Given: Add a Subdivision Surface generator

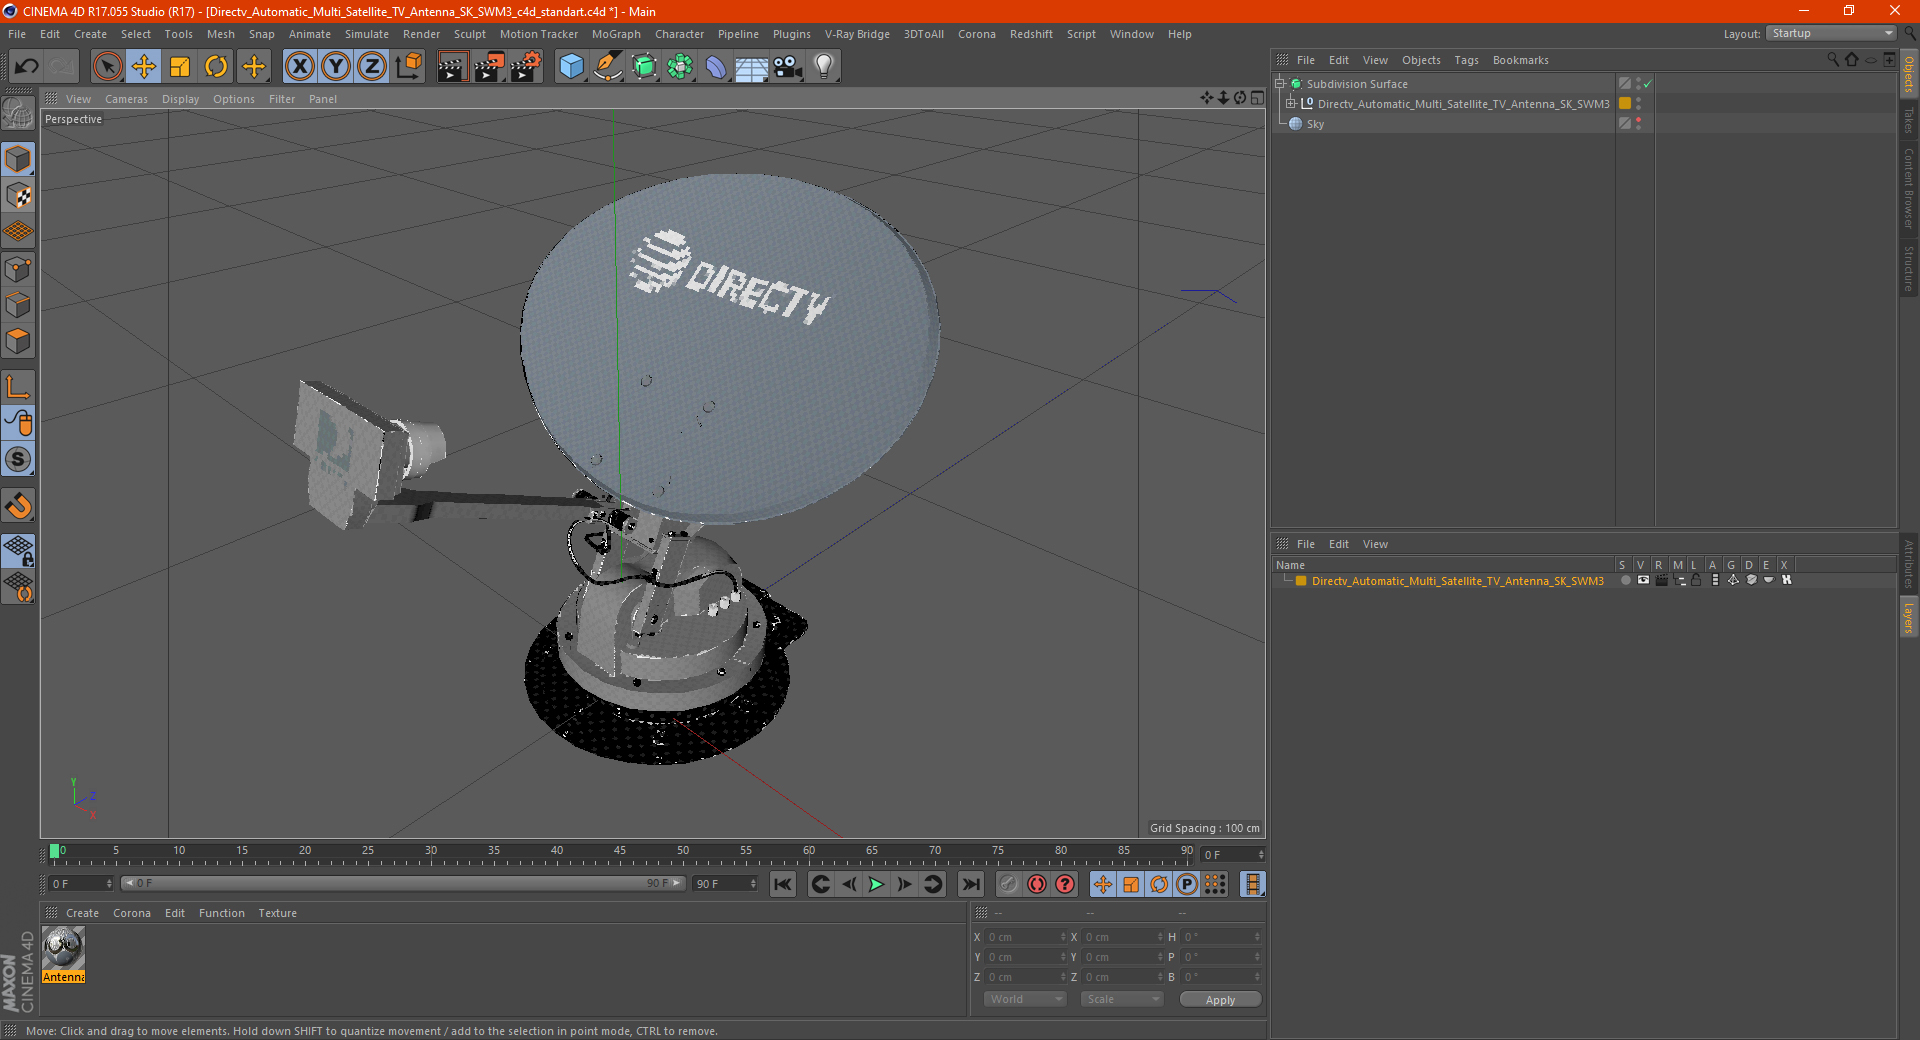Looking at the screenshot, I should click(x=644, y=67).
